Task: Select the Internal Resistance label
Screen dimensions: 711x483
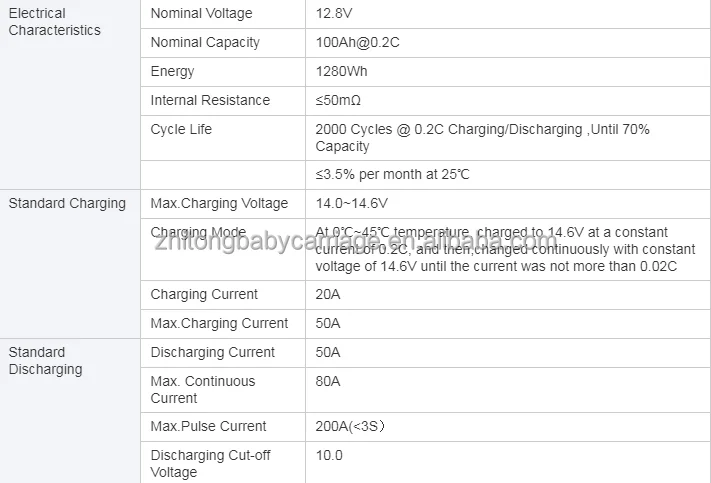Action: 210,101
